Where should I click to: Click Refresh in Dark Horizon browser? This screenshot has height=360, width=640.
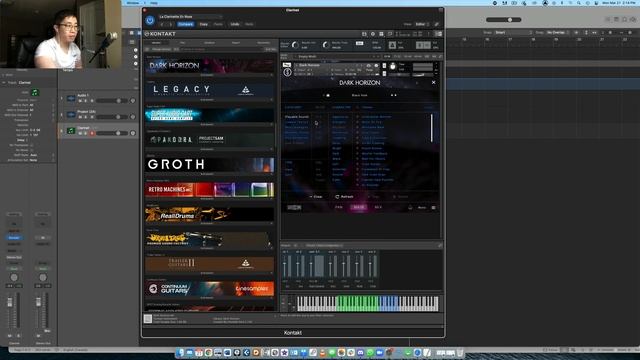point(344,197)
